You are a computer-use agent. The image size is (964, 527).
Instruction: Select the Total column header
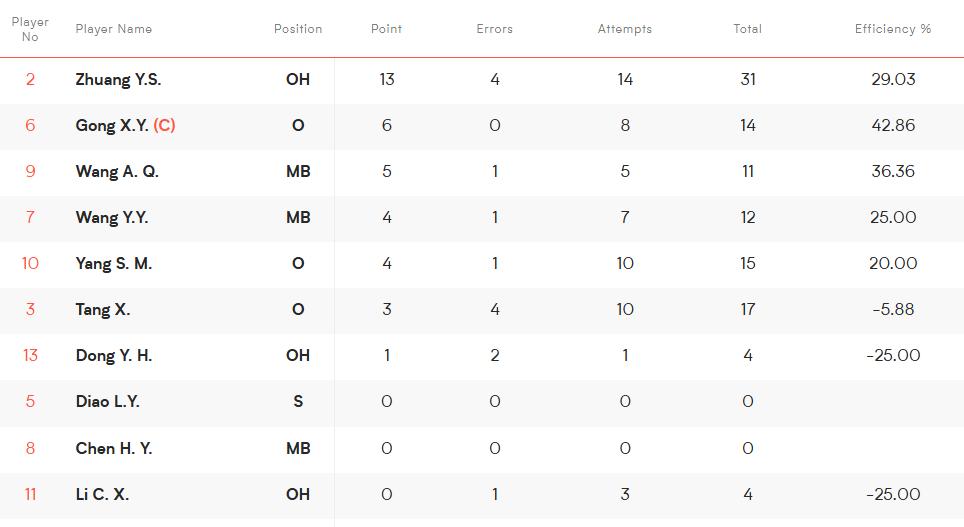(748, 29)
